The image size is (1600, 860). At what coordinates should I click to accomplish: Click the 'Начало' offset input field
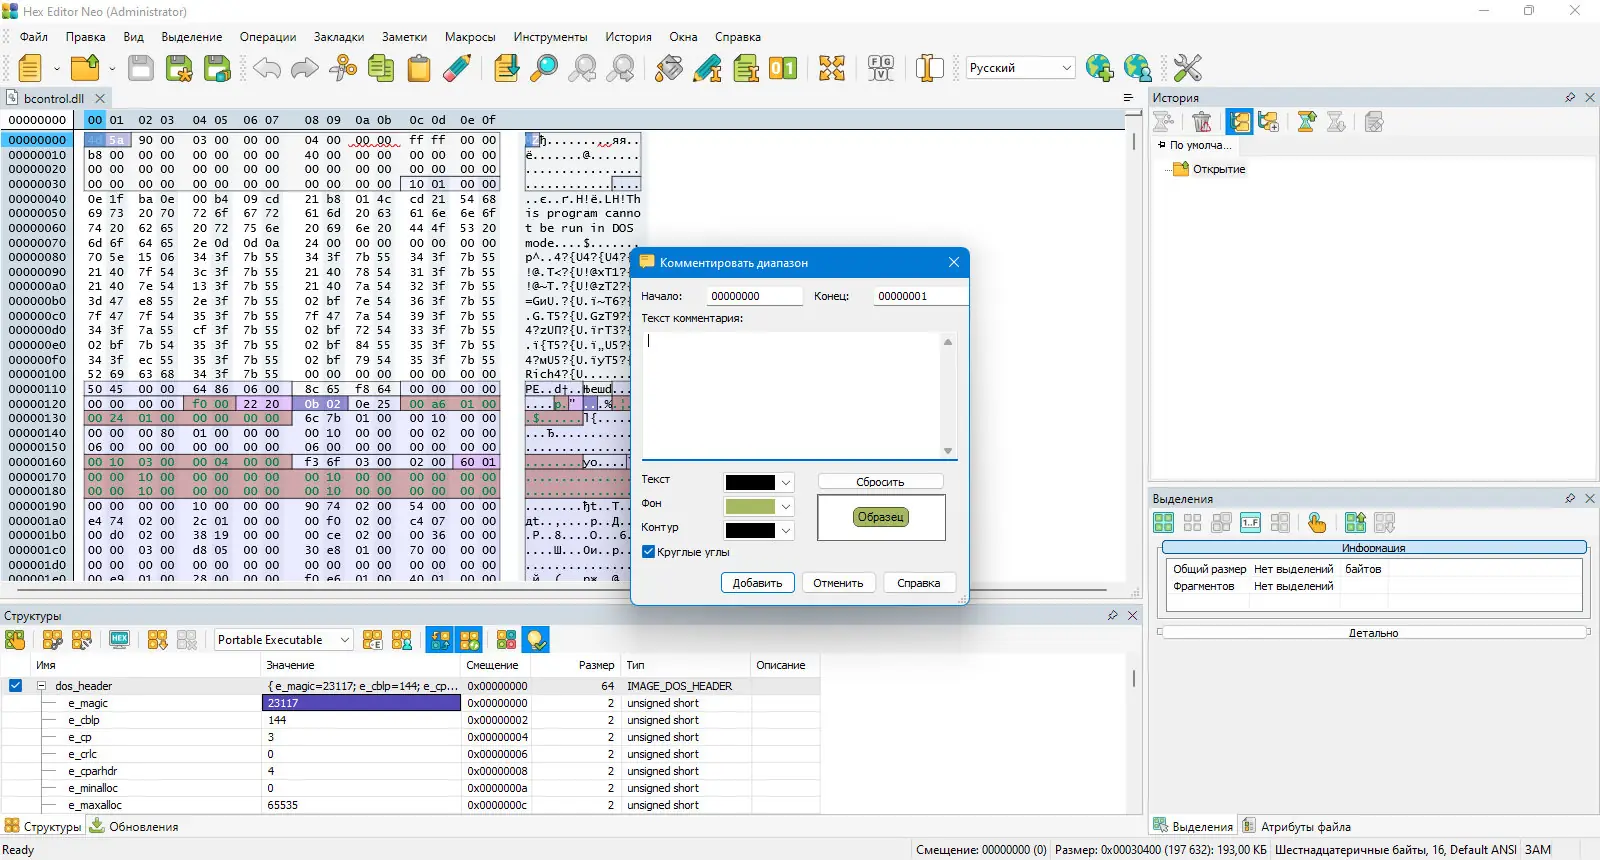point(754,296)
